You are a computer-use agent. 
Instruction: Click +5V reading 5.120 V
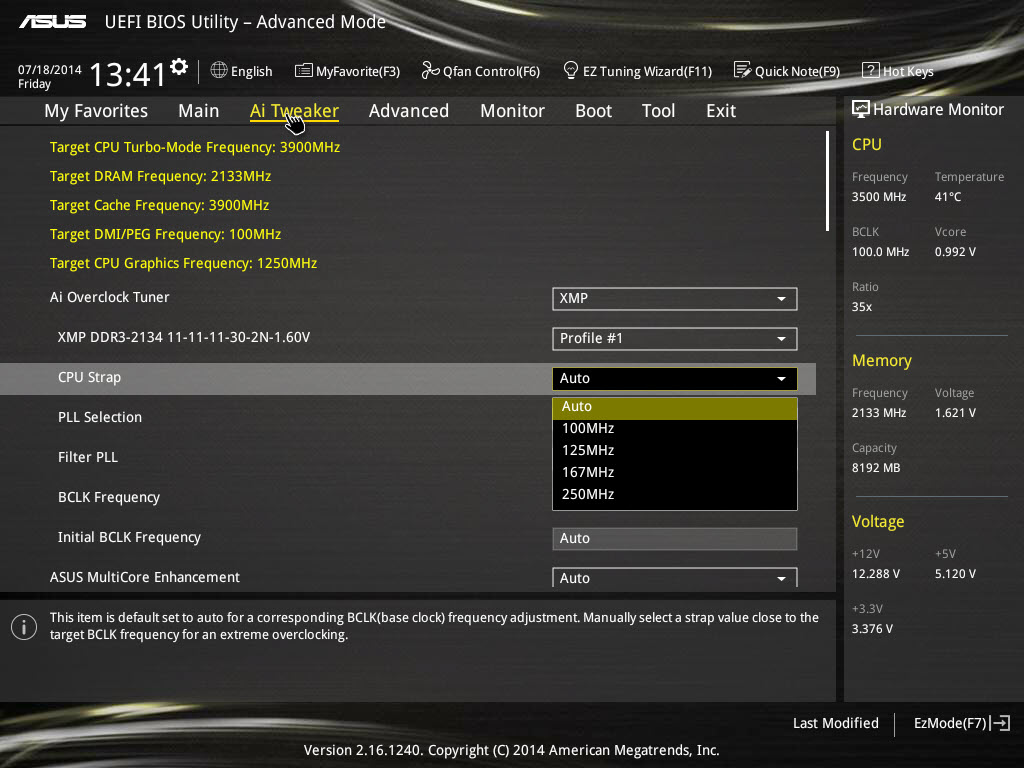tap(955, 574)
